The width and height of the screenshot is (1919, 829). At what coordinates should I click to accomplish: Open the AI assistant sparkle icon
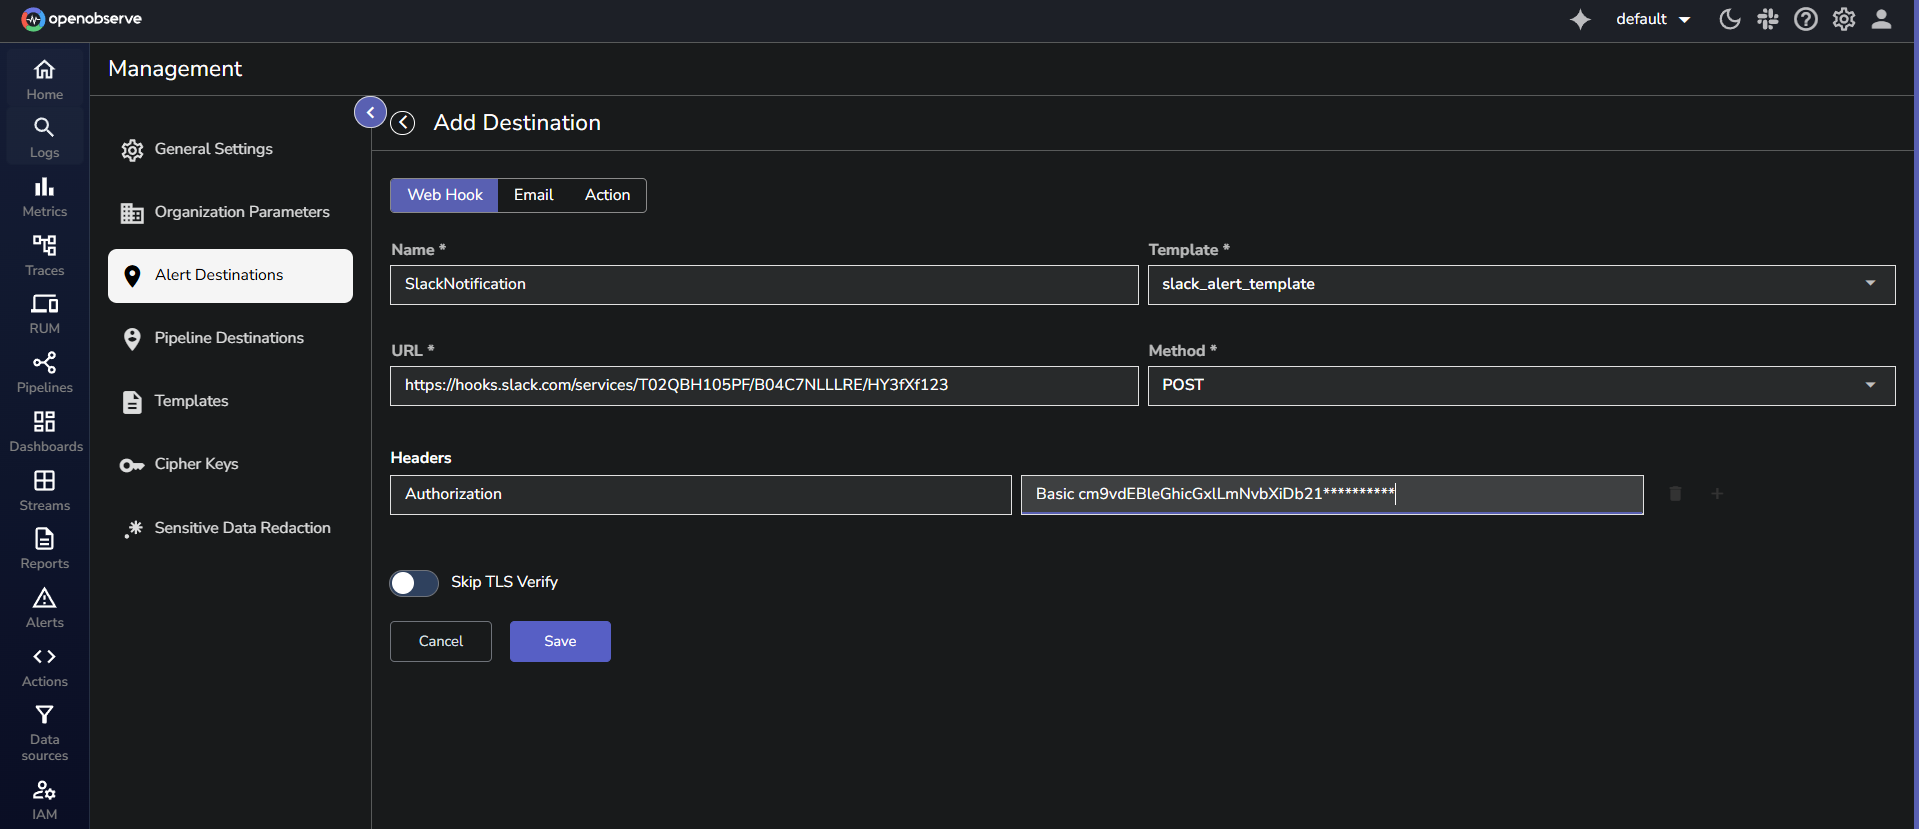pyautogui.click(x=1580, y=20)
